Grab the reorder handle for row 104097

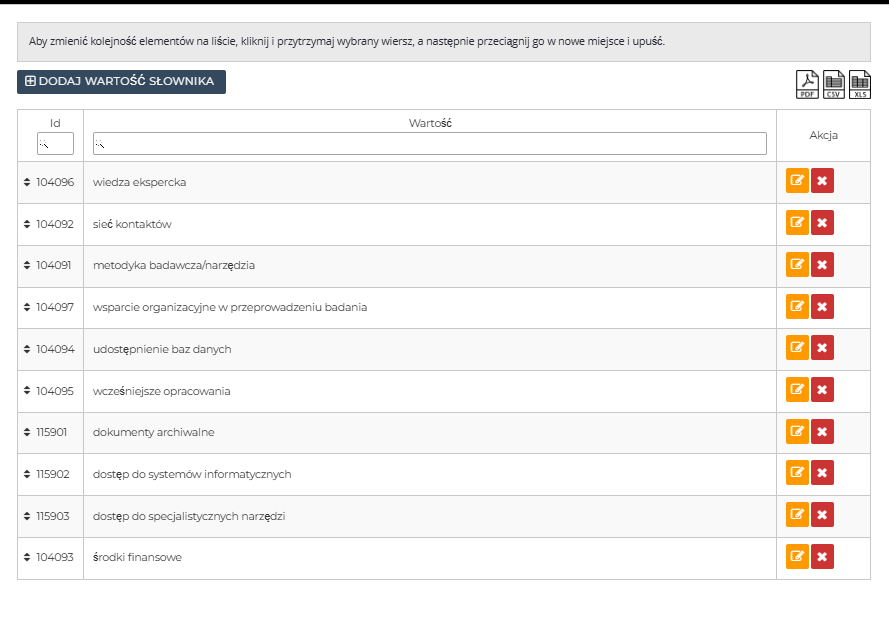point(27,307)
